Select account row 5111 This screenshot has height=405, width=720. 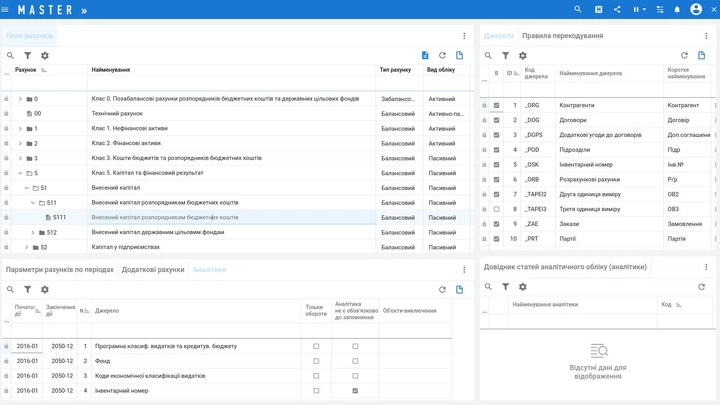(236, 217)
